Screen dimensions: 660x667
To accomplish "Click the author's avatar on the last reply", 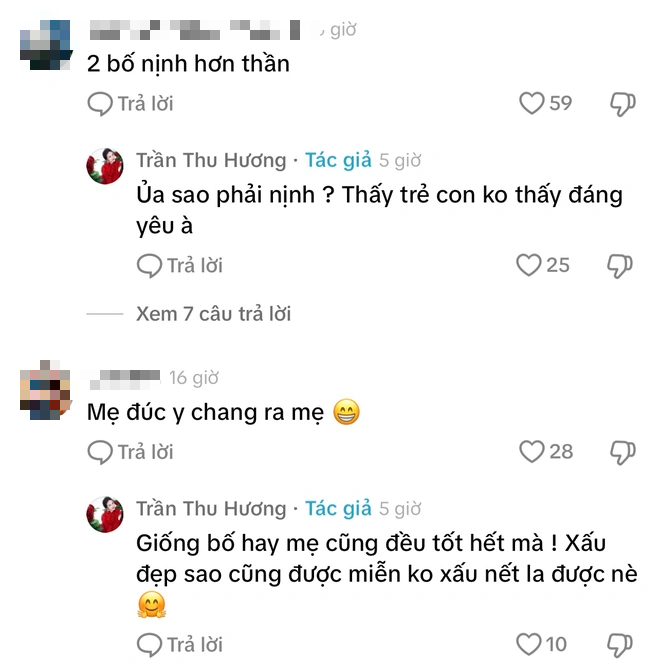I will [105, 515].
